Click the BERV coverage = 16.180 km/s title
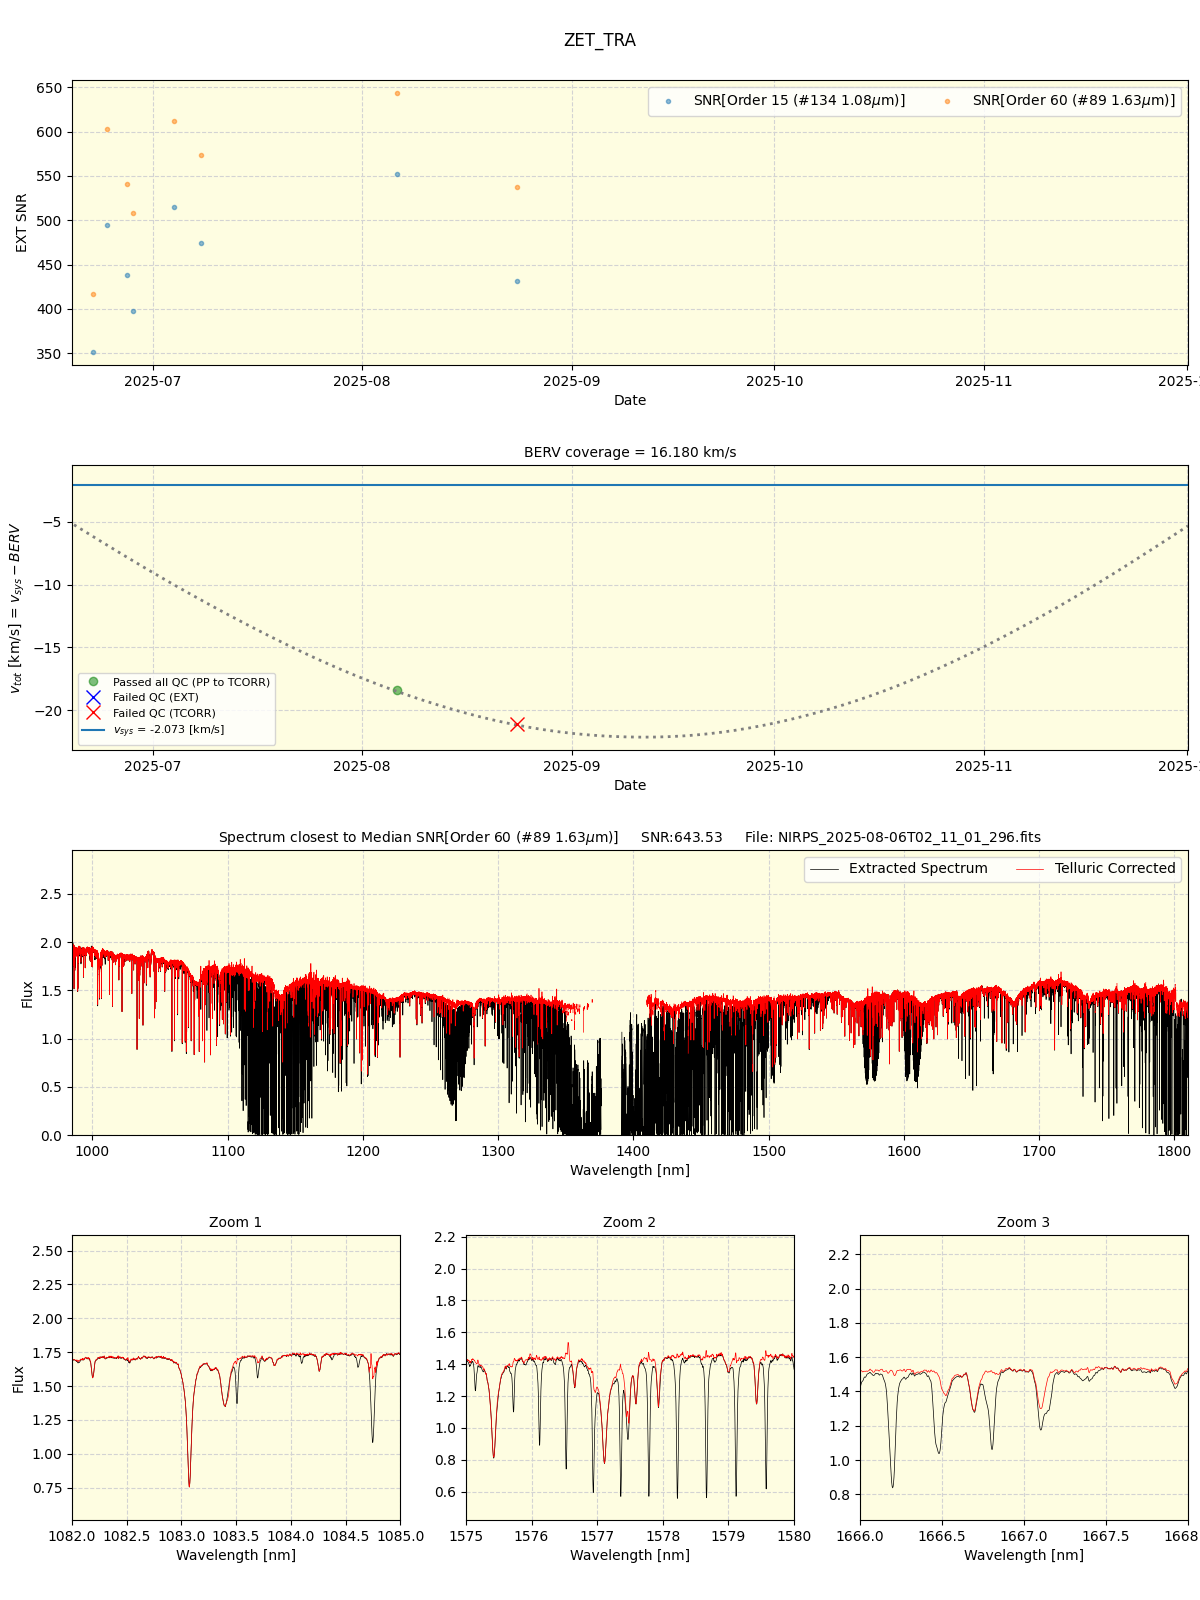This screenshot has width=1200, height=1600. [x=630, y=453]
